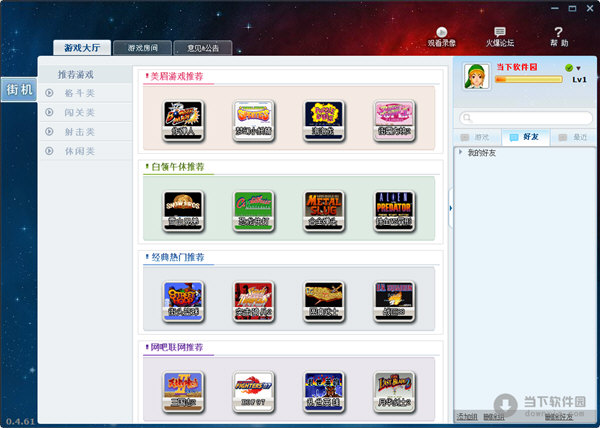Open the pink Street Fighter puzzle game tile
The height and width of the screenshot is (428, 600).
(x=394, y=121)
